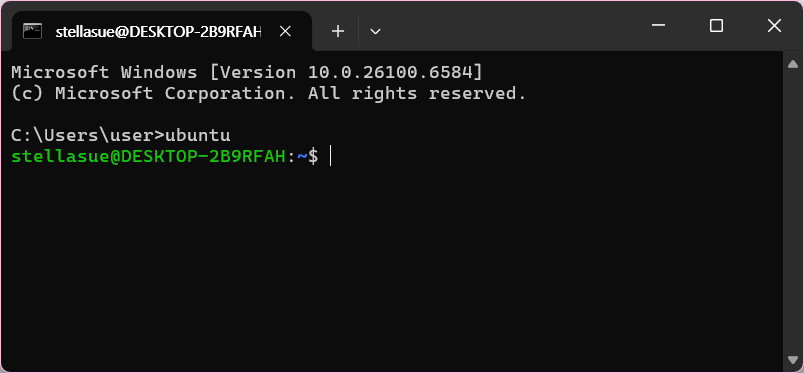The image size is (804, 373).
Task: Click the Microsoft Corporation copyright line
Action: tap(269, 93)
